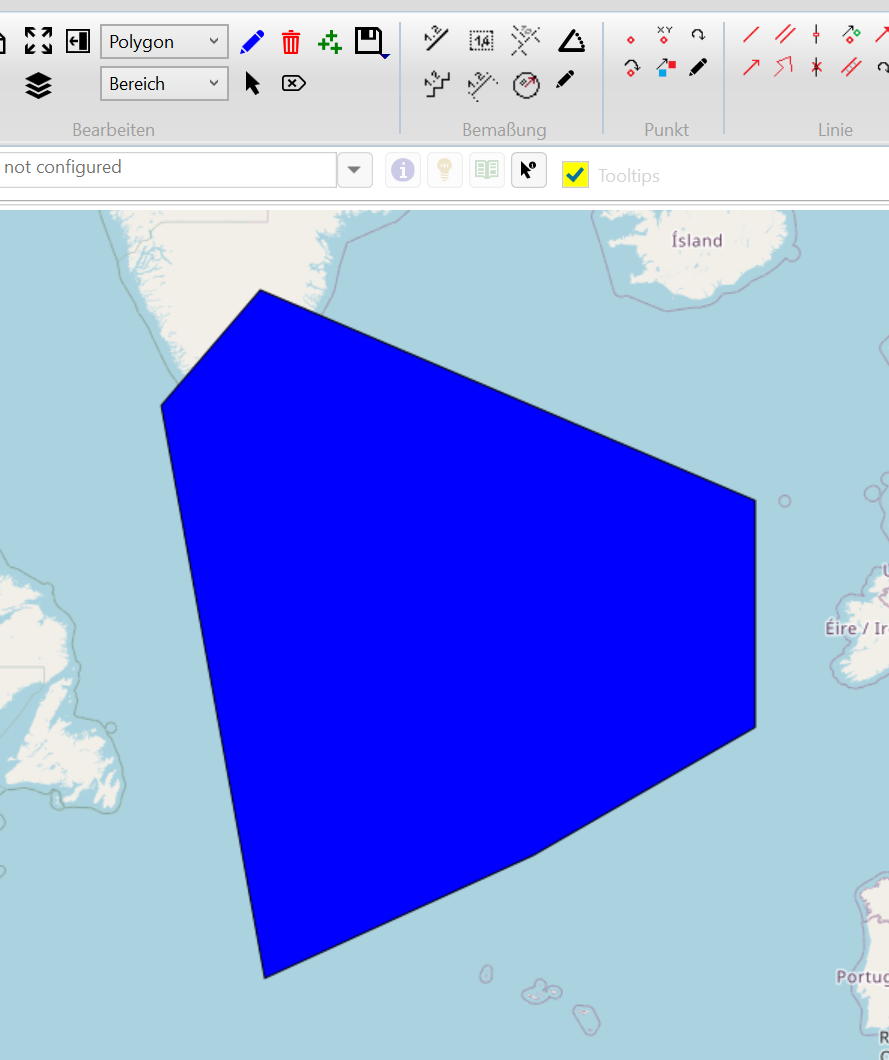Select the stepped dimension tool
The image size is (889, 1060).
coord(437,85)
